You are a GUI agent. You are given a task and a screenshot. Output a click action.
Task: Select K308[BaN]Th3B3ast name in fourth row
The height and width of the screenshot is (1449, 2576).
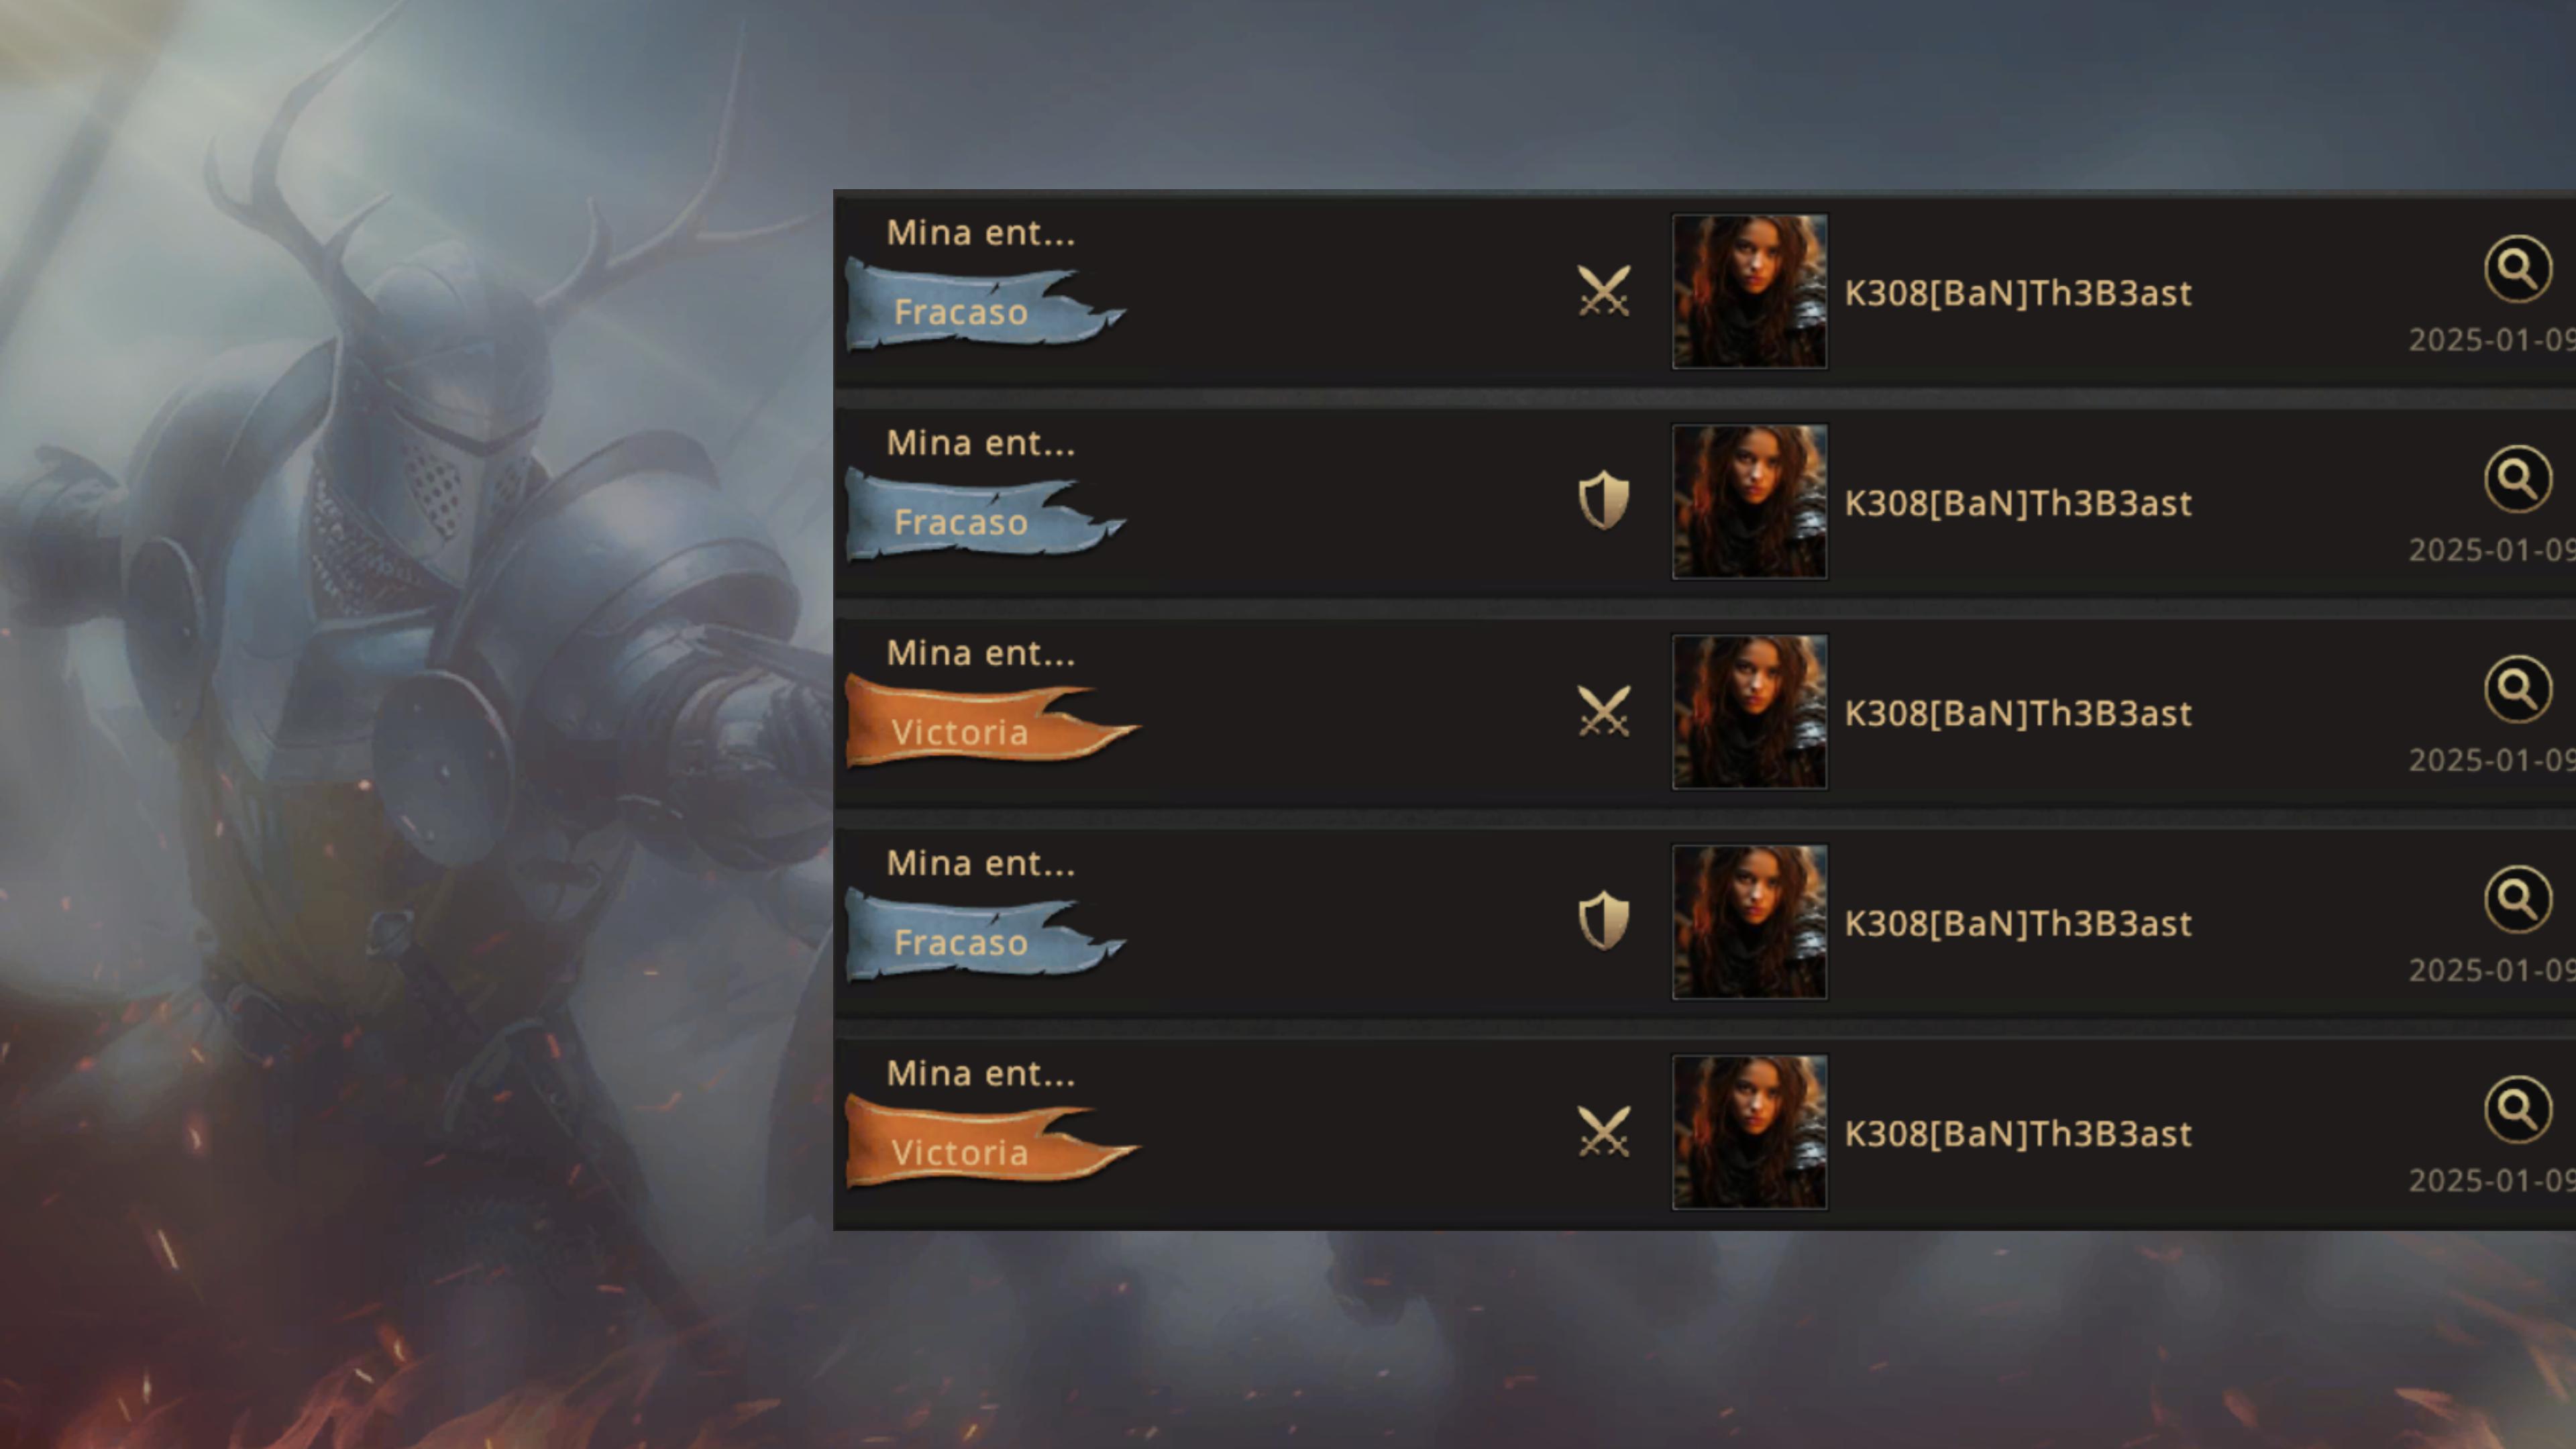pos(2018,923)
